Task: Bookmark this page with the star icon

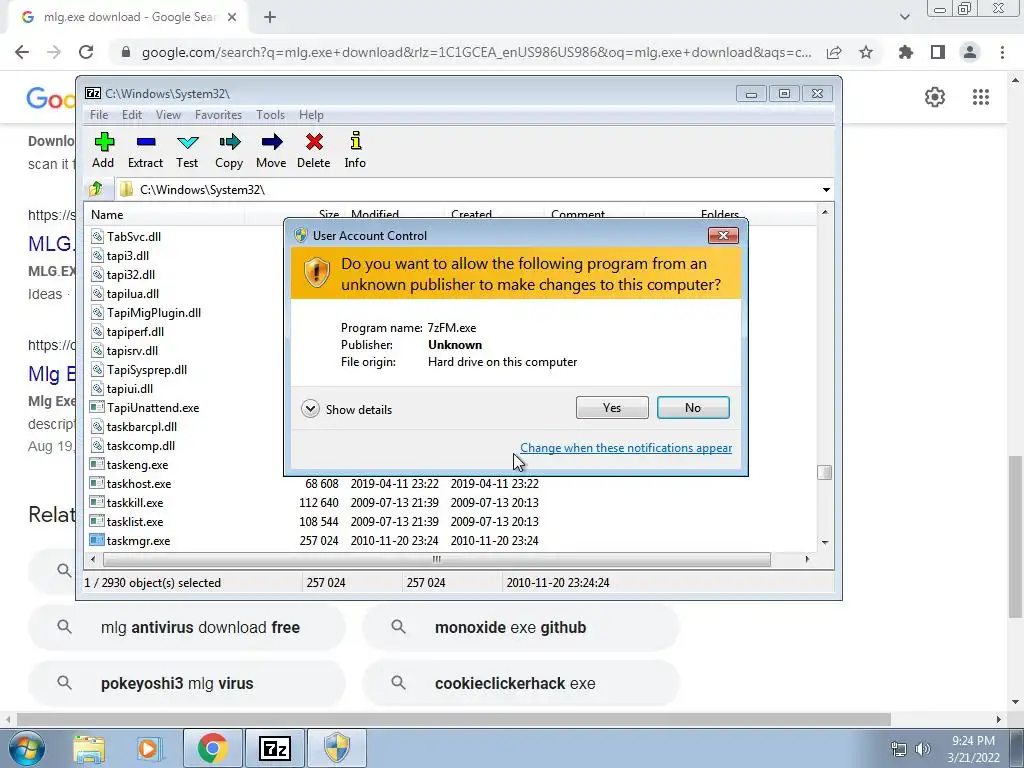Action: click(x=866, y=52)
